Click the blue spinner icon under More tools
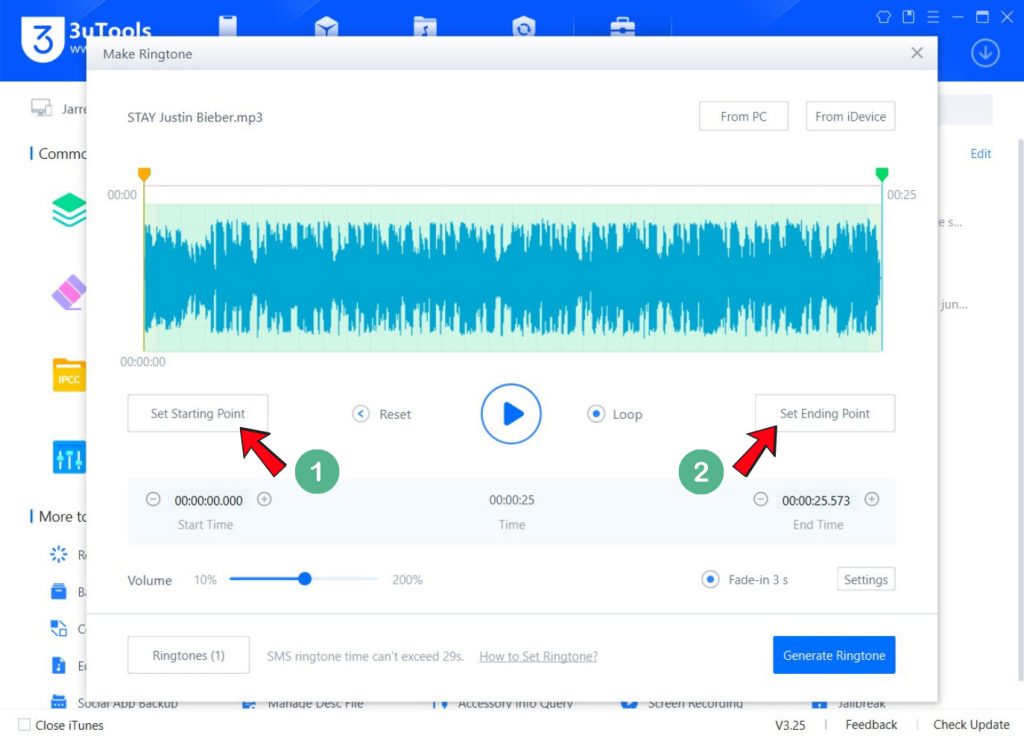The width and height of the screenshot is (1024, 747). (x=59, y=554)
